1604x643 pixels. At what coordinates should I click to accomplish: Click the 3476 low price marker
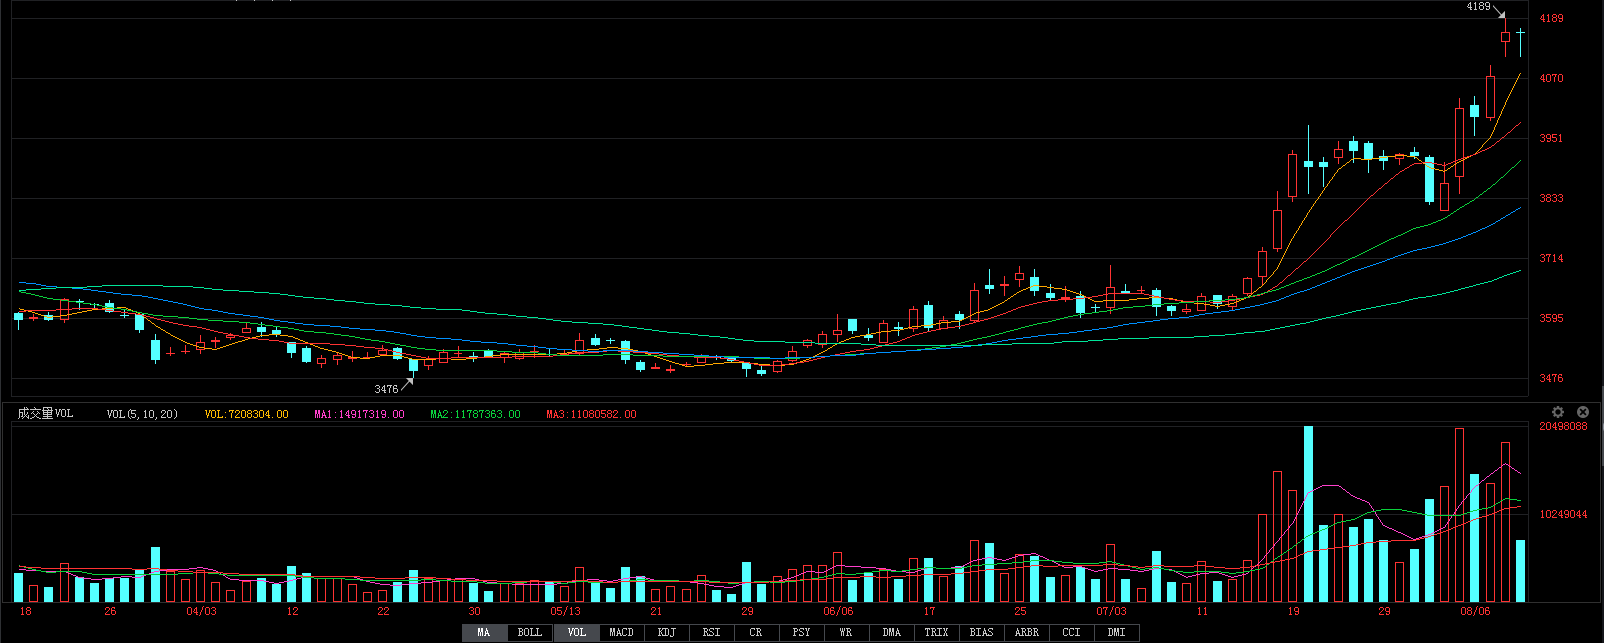(x=386, y=389)
